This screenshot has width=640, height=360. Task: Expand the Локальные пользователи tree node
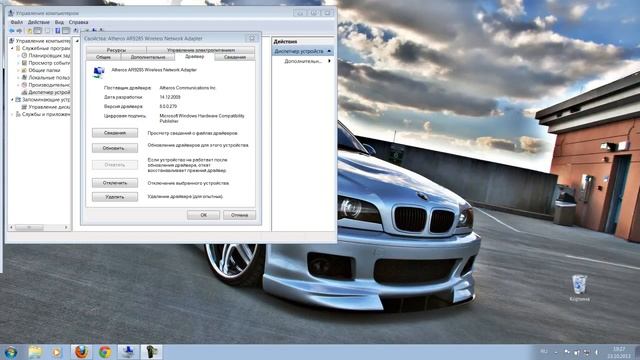click(18, 78)
